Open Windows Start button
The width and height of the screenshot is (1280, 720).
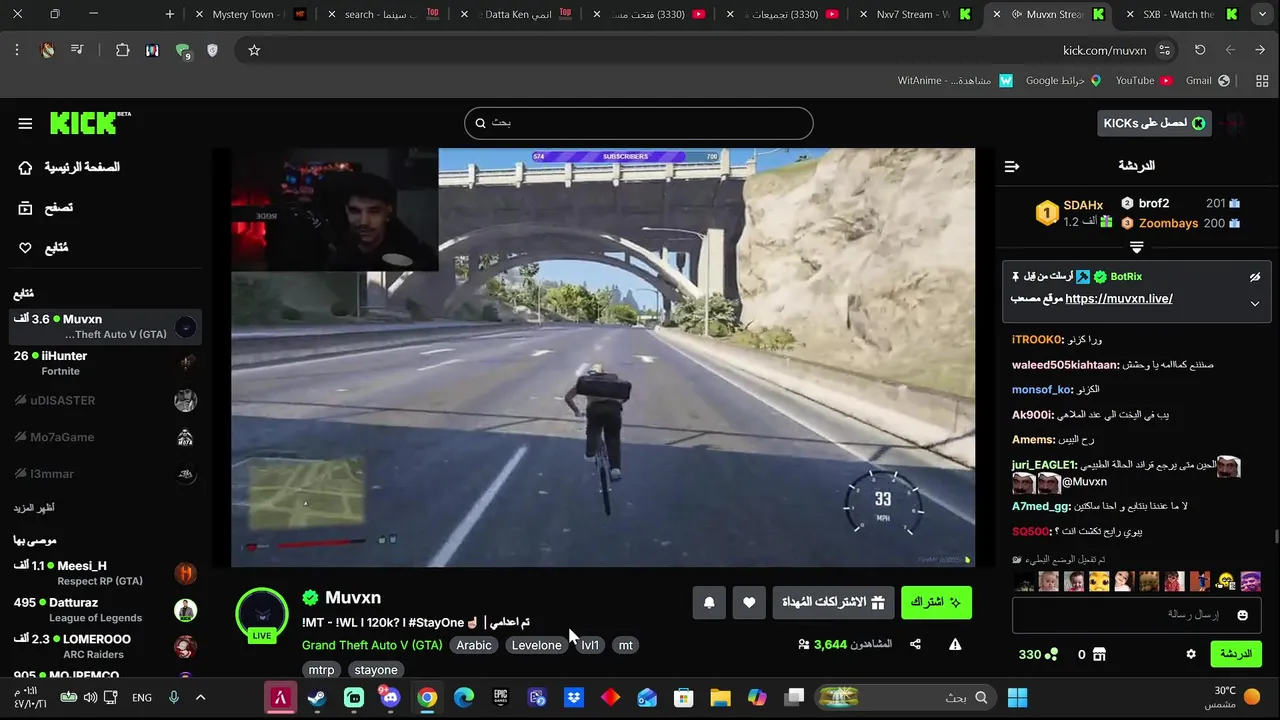coord(1018,697)
